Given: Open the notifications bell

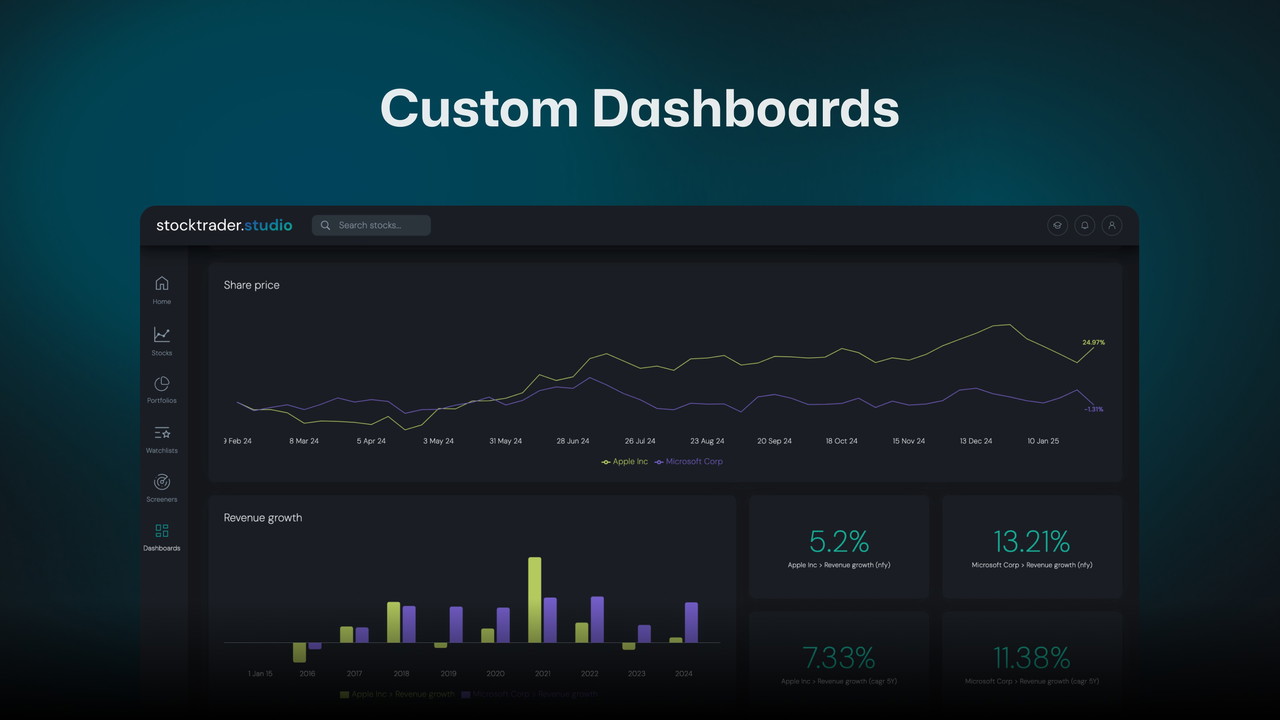Looking at the screenshot, I should pos(1084,226).
